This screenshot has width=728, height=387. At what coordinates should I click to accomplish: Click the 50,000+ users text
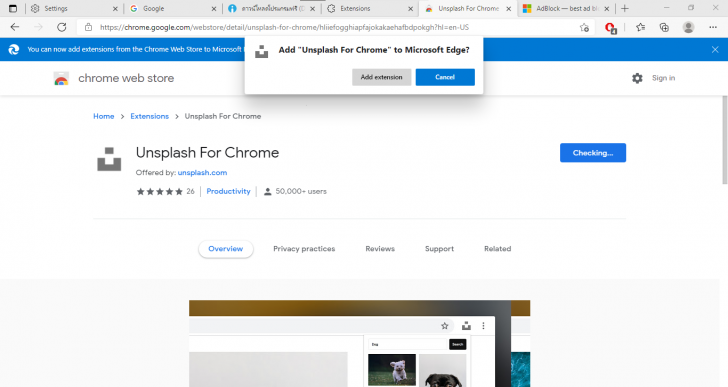click(301, 191)
